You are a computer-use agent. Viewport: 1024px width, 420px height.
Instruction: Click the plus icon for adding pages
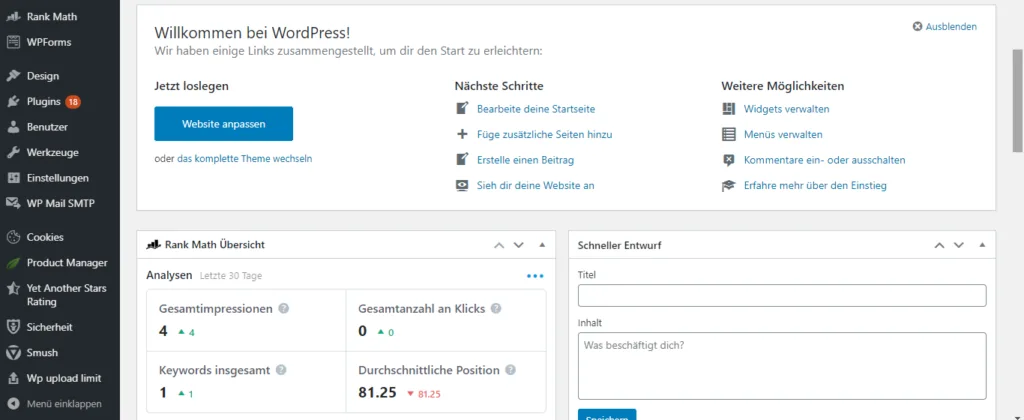pos(462,135)
